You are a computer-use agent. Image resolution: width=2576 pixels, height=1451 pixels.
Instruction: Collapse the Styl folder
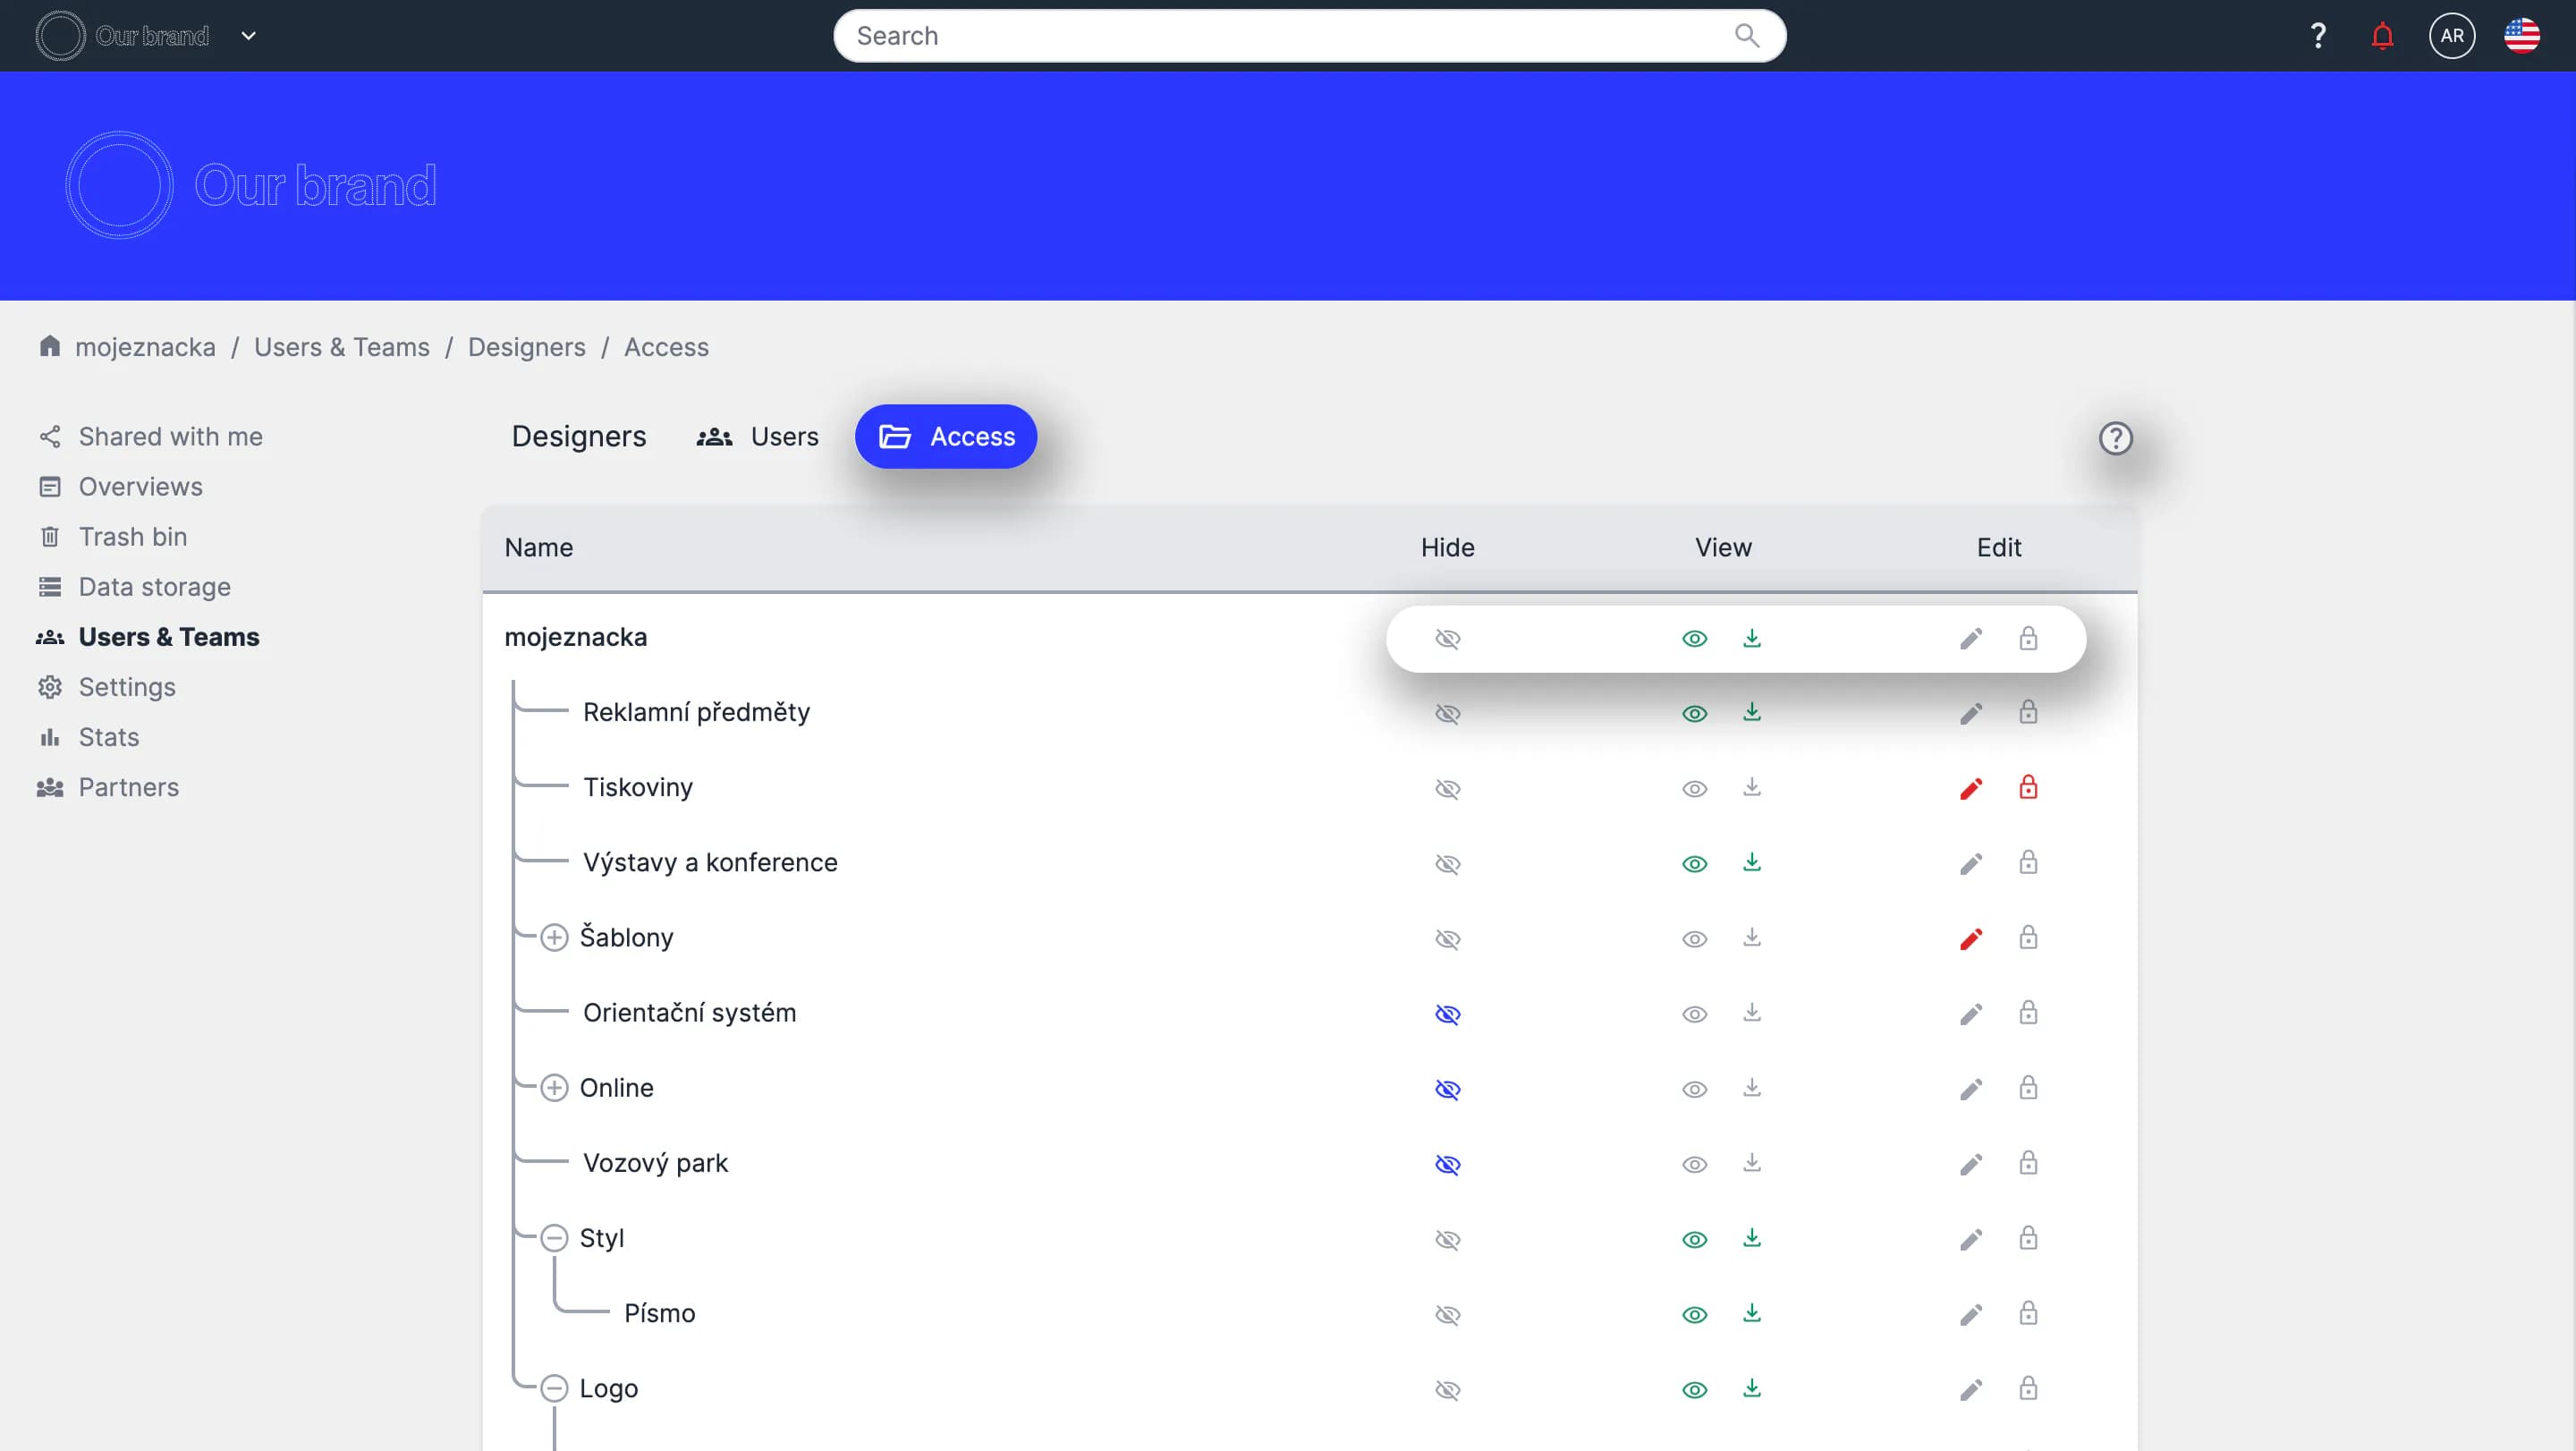click(554, 1238)
